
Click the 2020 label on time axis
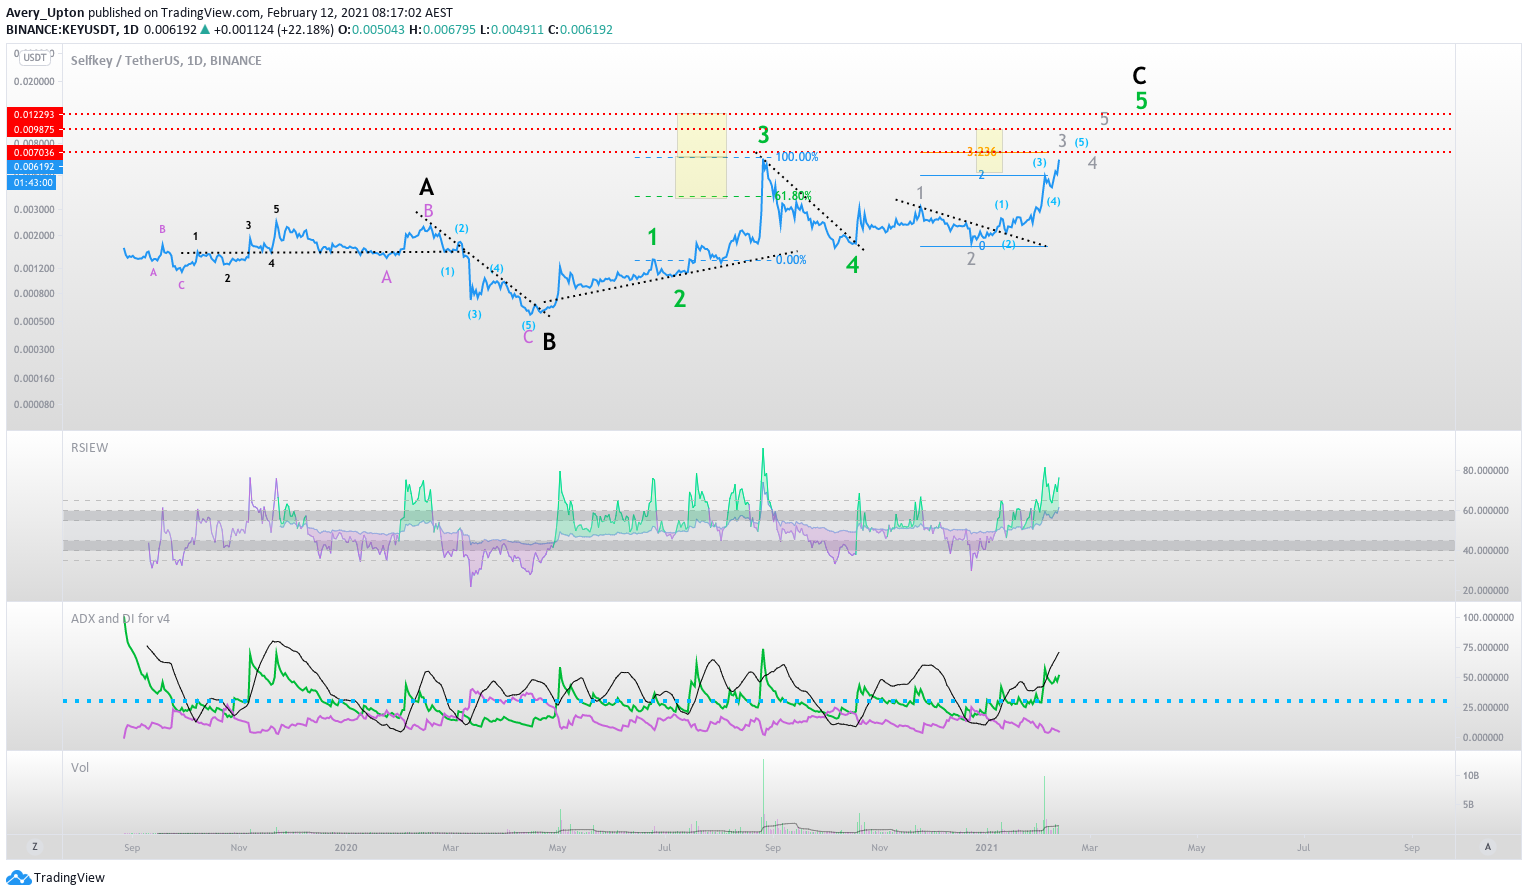(x=346, y=848)
